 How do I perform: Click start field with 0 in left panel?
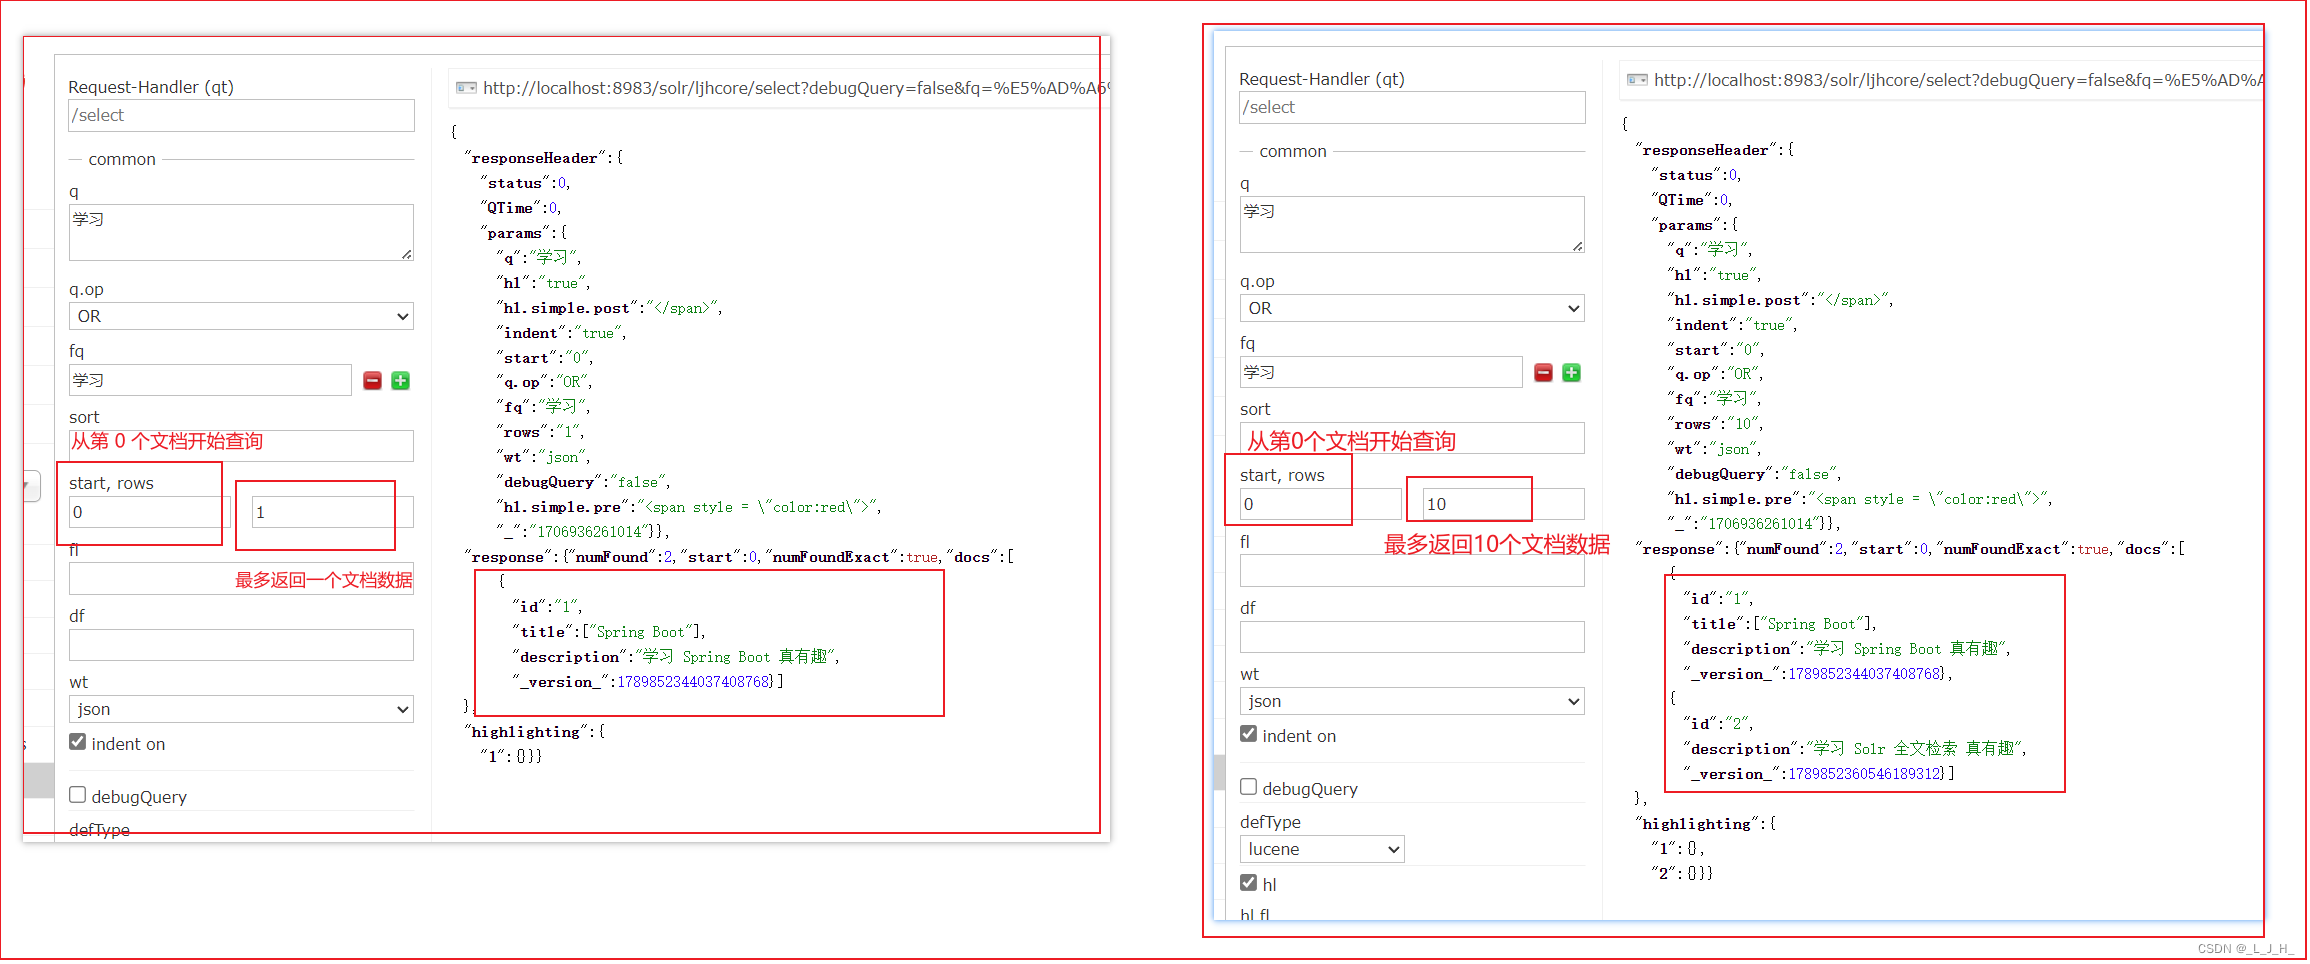pyautogui.click(x=149, y=513)
